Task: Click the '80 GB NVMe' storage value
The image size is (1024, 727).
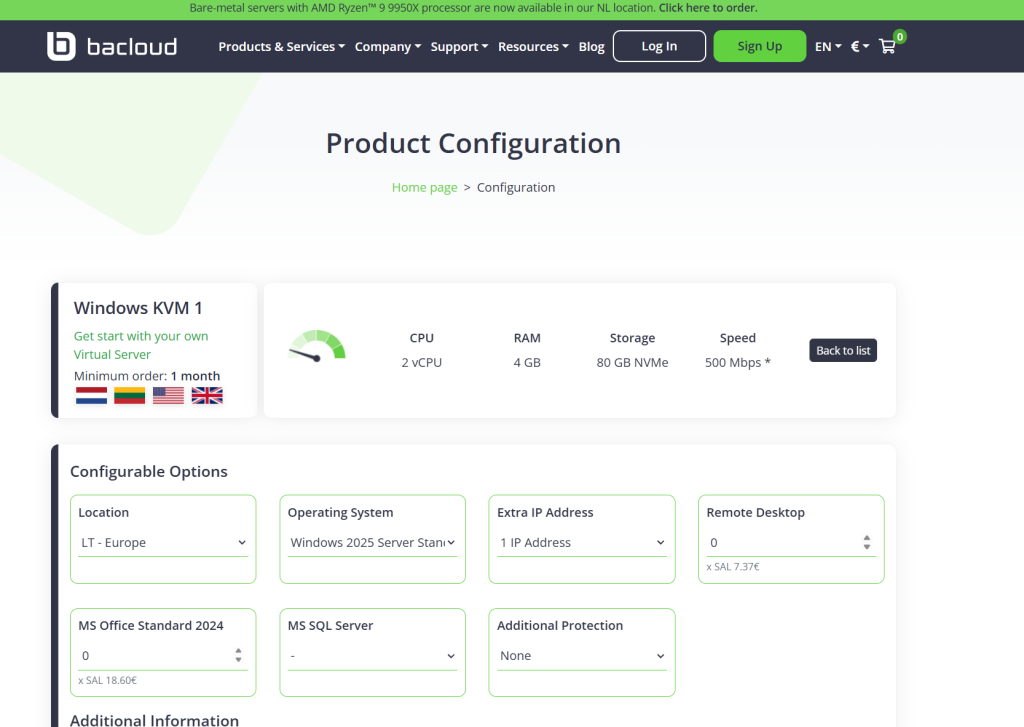Action: [632, 363]
